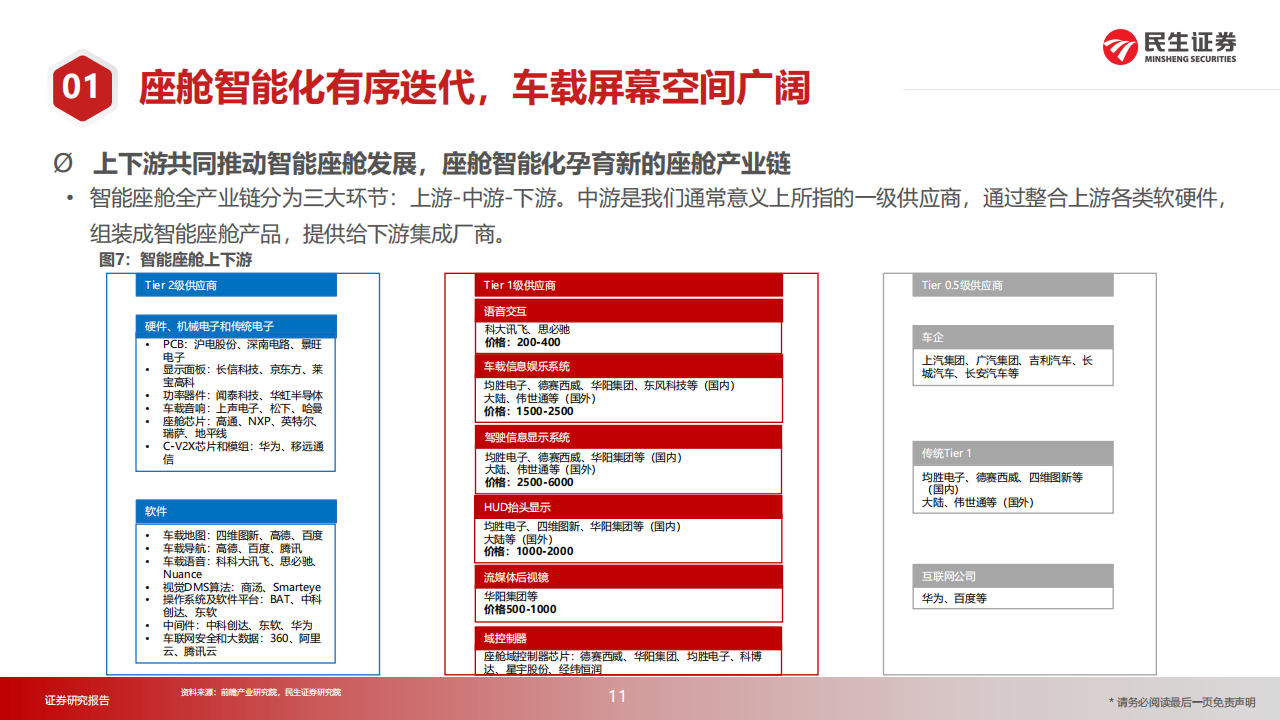Click the 华为、百度等 text
This screenshot has width=1280, height=720.
954,598
